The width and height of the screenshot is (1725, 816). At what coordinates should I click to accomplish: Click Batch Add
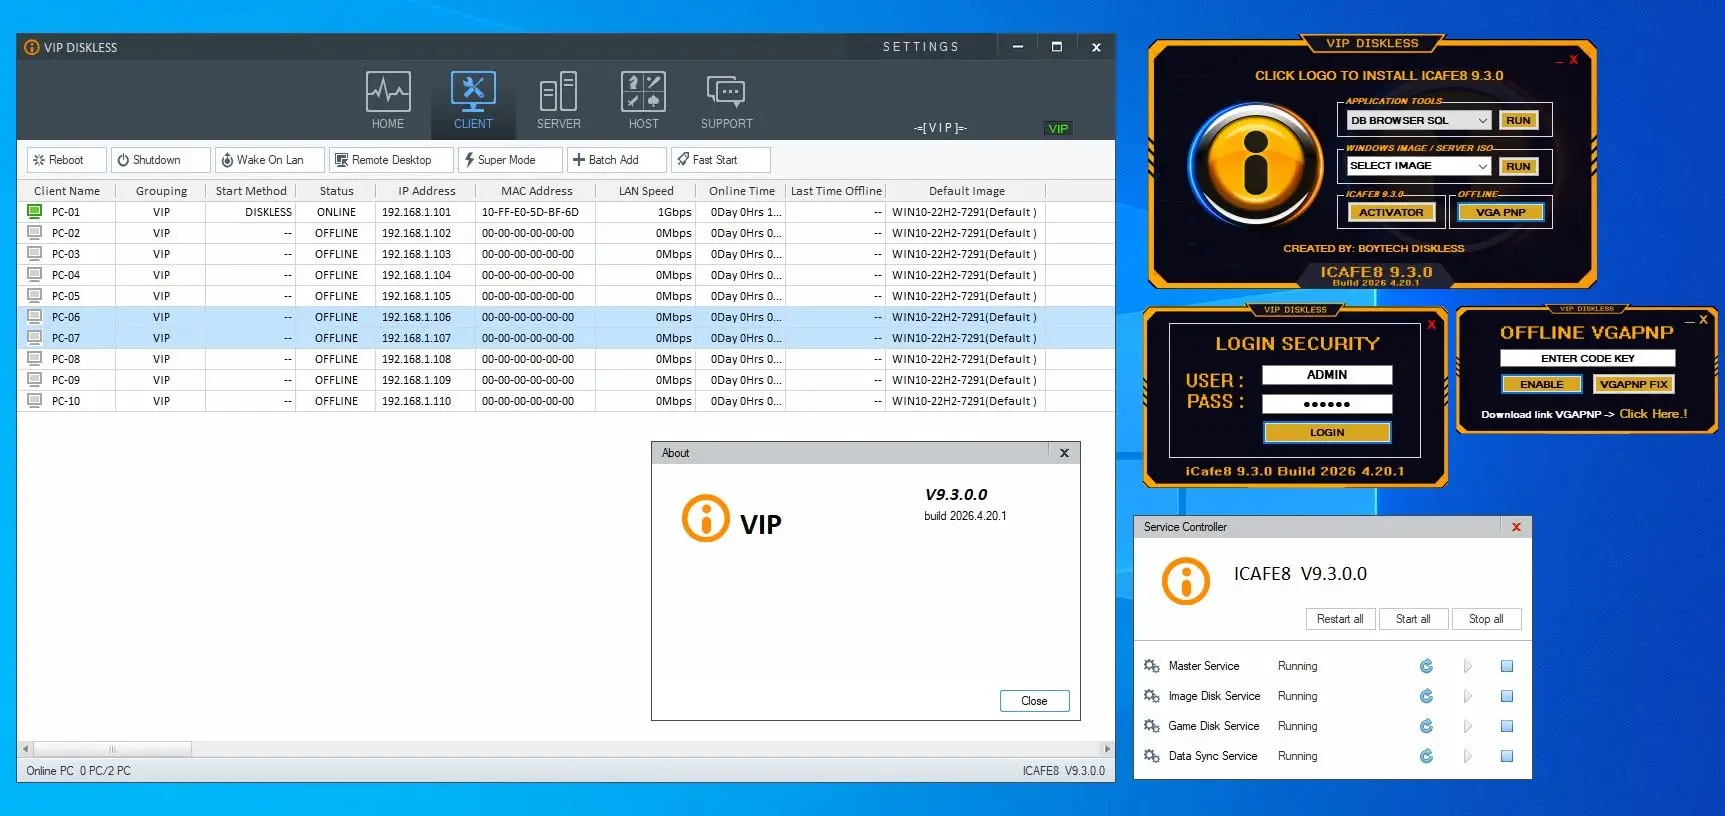(x=616, y=160)
